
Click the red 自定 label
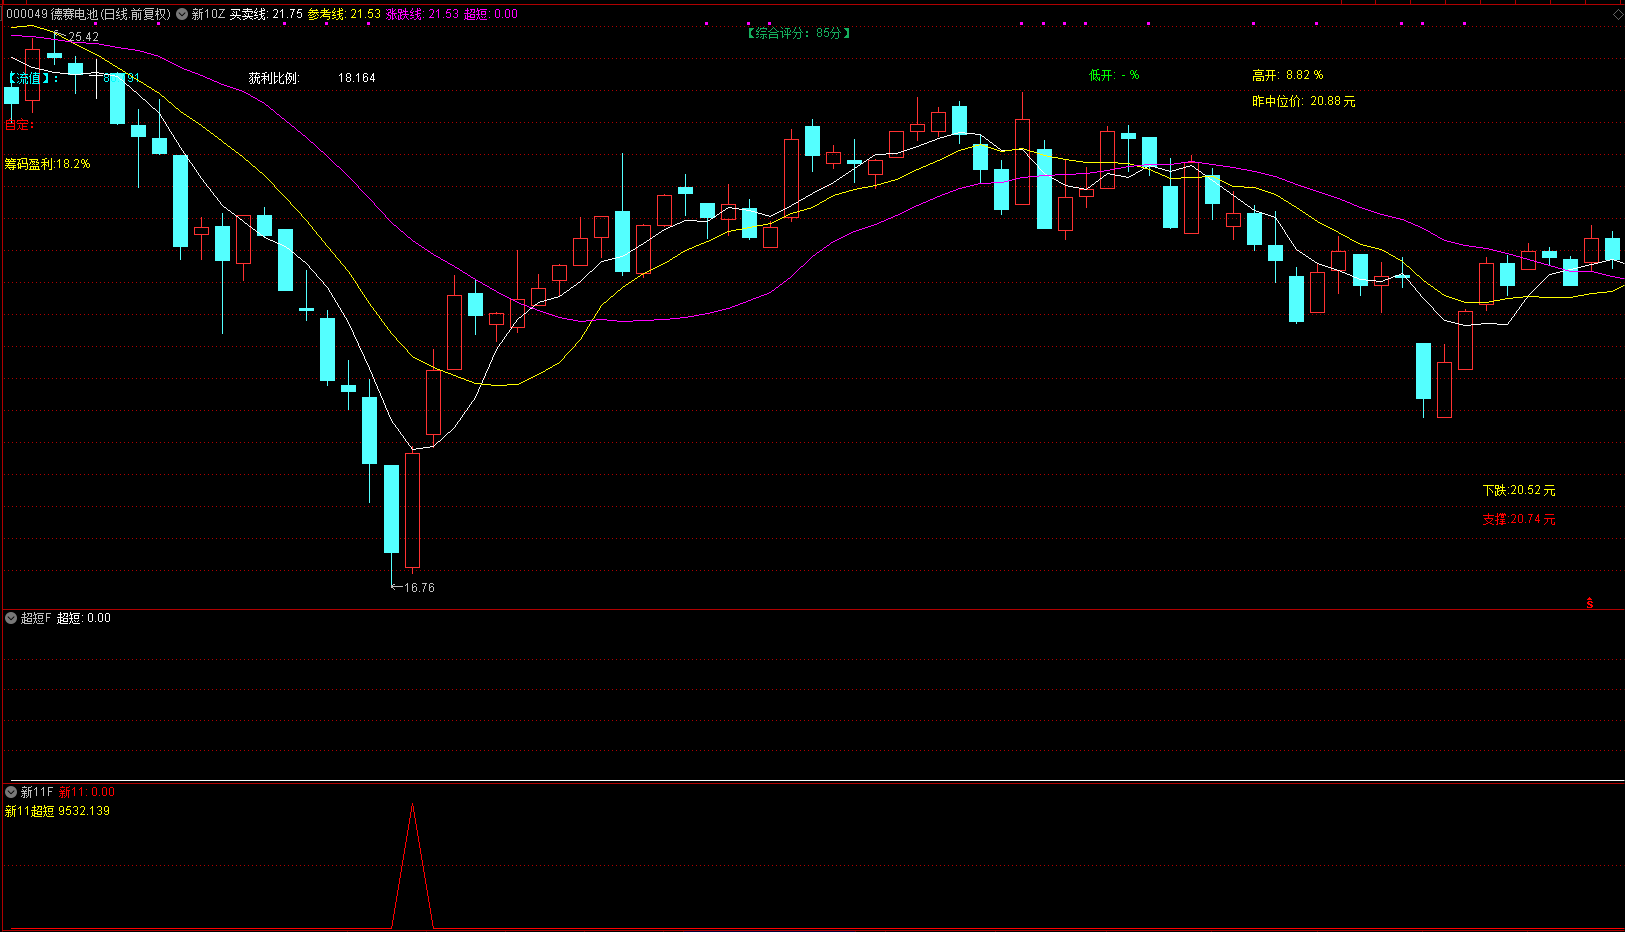(20, 125)
